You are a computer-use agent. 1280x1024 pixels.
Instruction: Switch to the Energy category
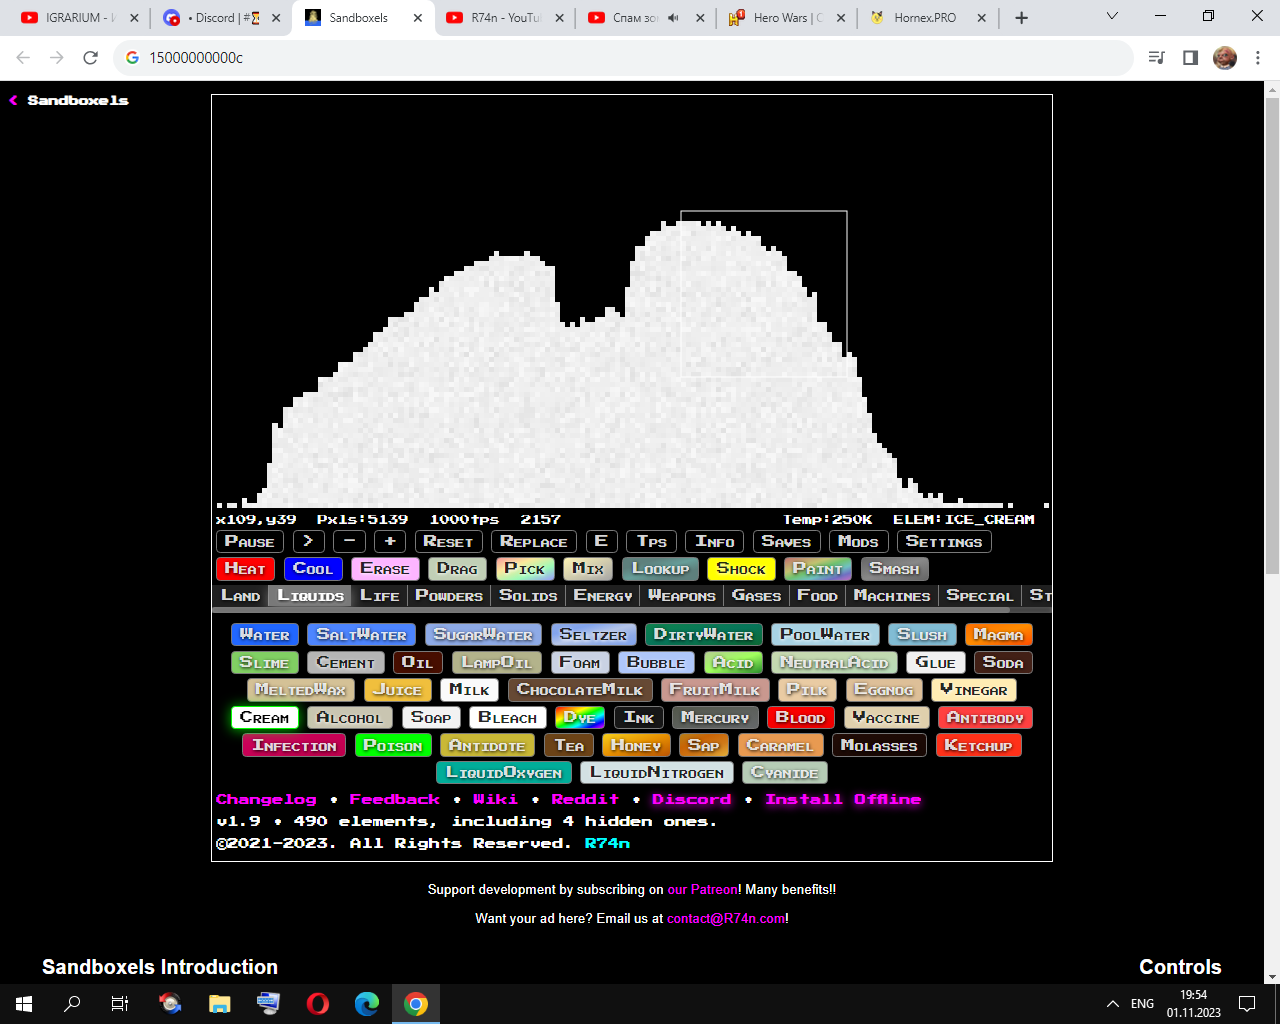pos(603,596)
